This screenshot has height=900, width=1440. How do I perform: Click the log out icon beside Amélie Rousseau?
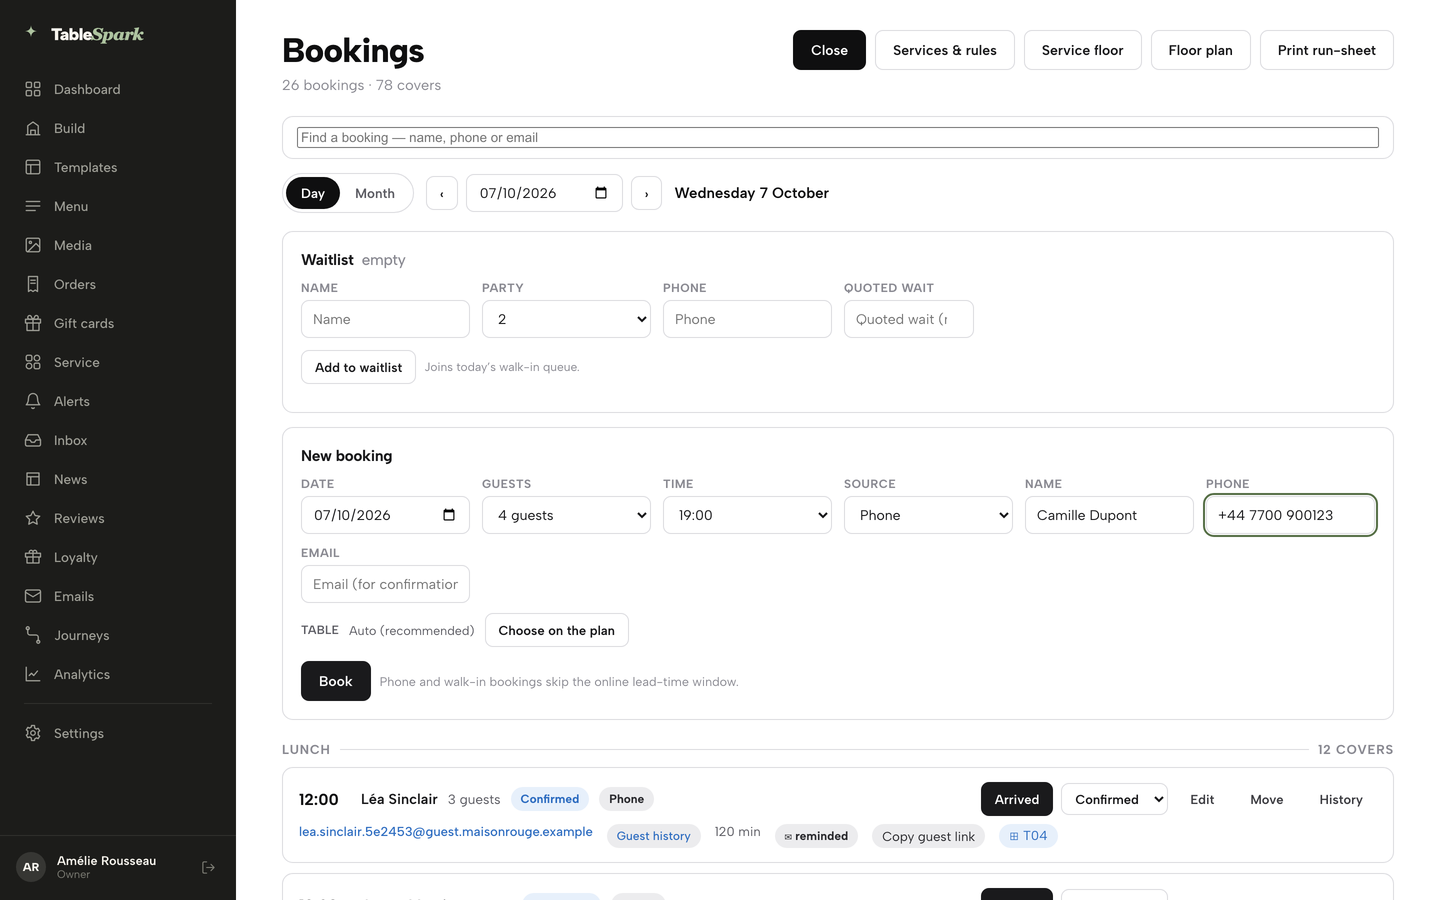pyautogui.click(x=208, y=867)
